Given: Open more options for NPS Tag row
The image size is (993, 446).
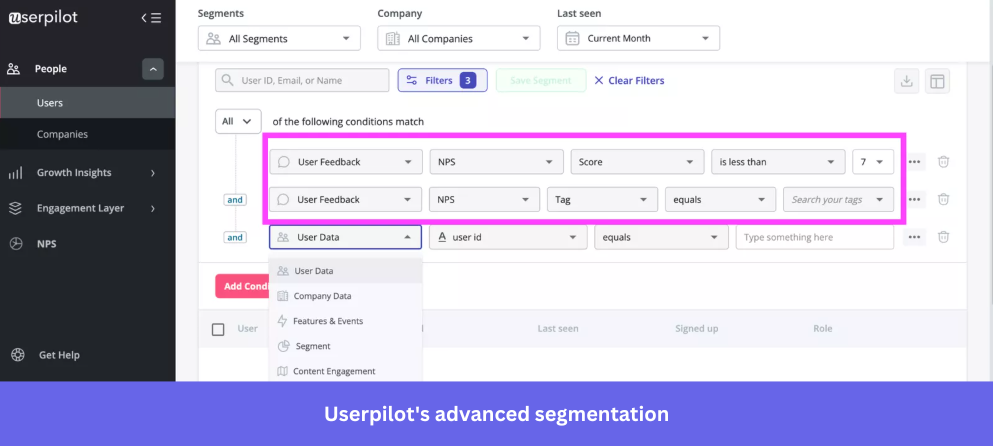Looking at the screenshot, I should click(914, 199).
